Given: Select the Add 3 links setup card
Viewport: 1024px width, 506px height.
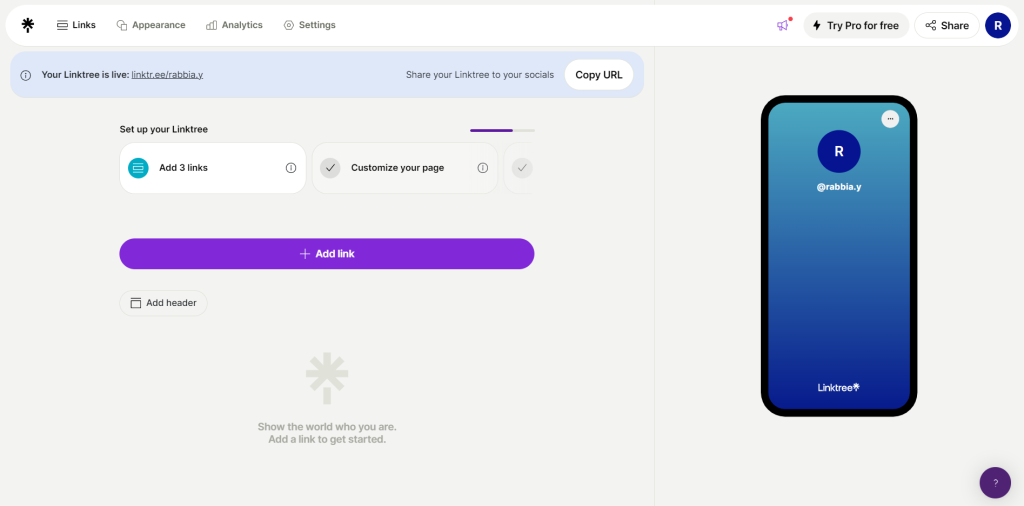Looking at the screenshot, I should [x=213, y=168].
